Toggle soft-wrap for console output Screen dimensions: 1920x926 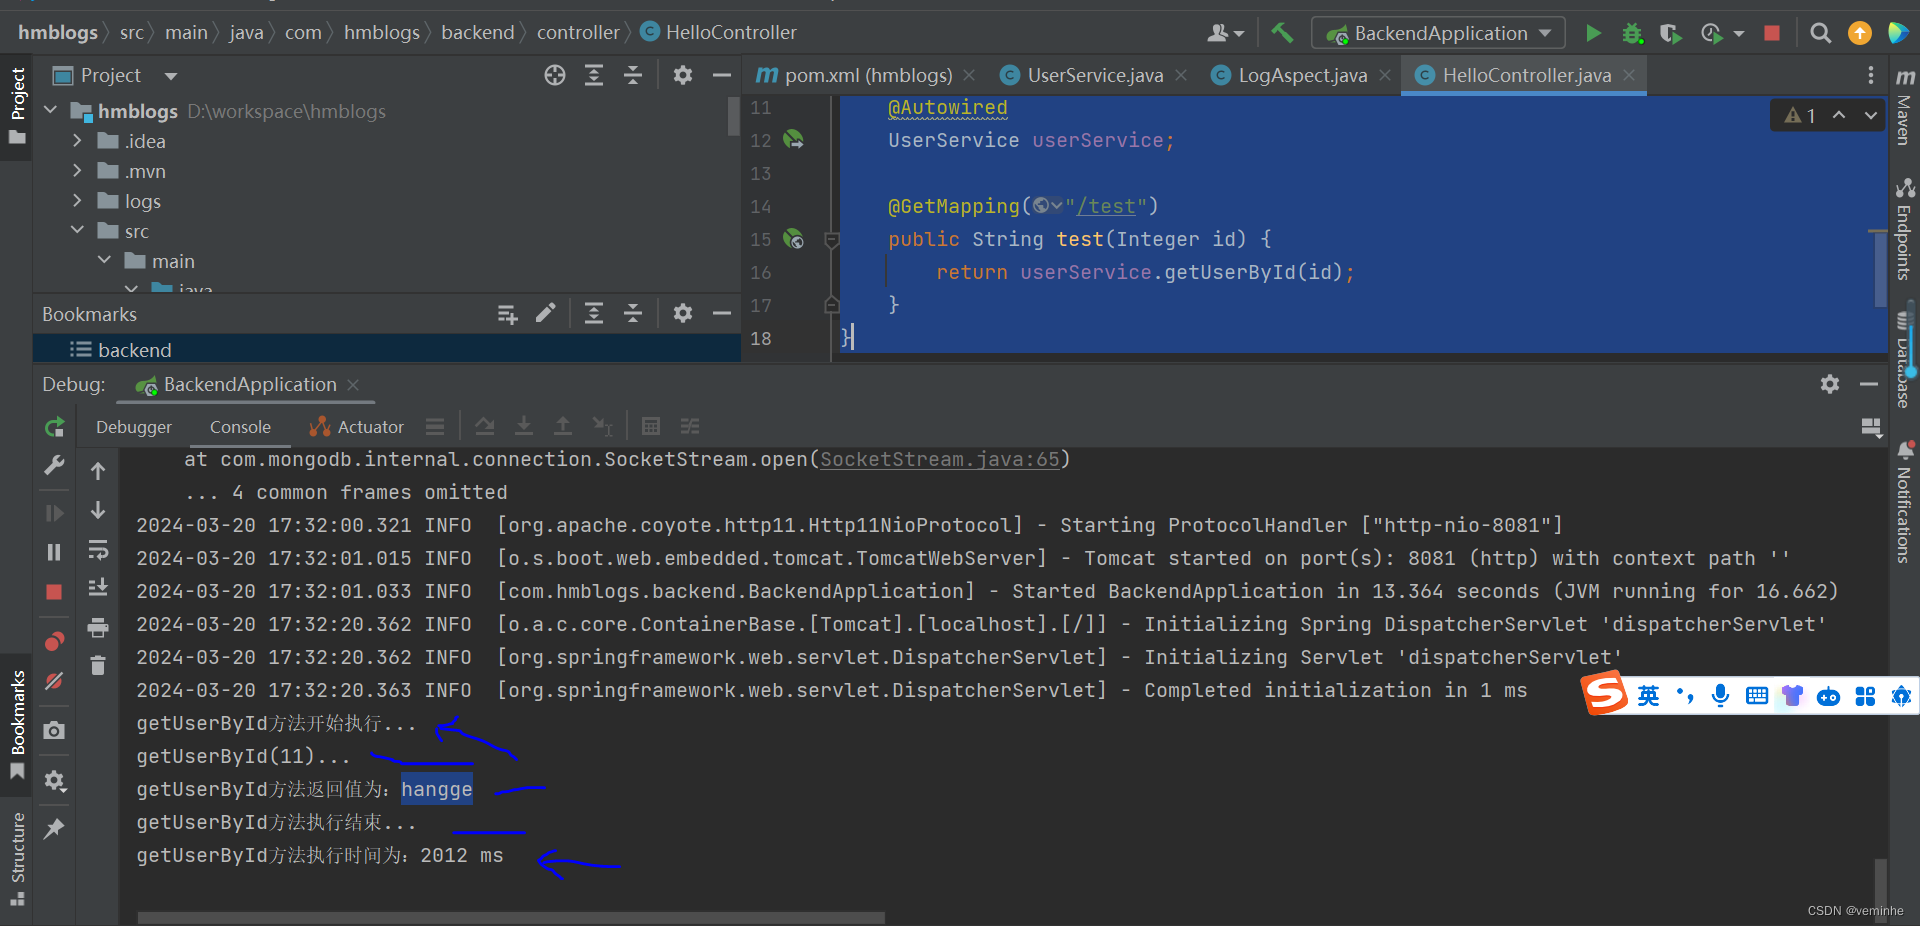point(97,551)
